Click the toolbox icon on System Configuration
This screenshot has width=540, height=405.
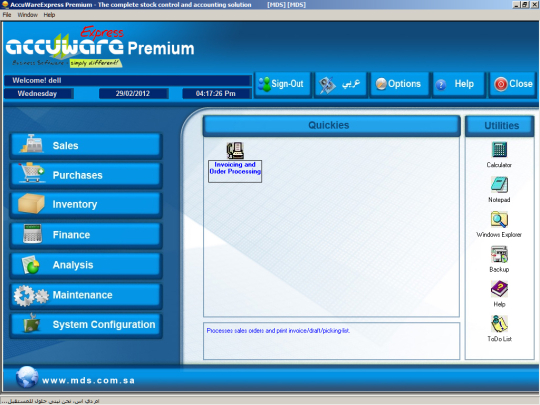click(32, 323)
